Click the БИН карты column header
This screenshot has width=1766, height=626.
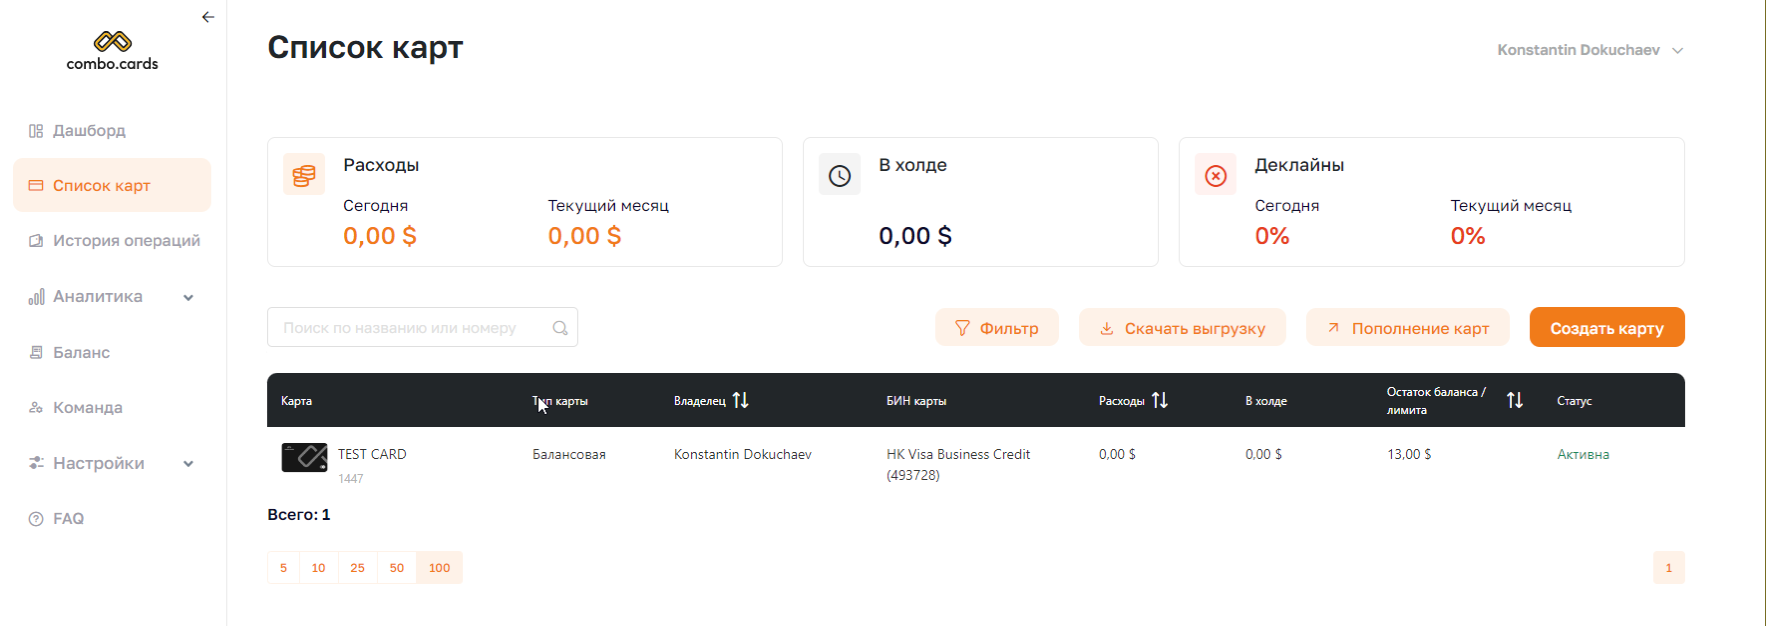click(x=916, y=401)
